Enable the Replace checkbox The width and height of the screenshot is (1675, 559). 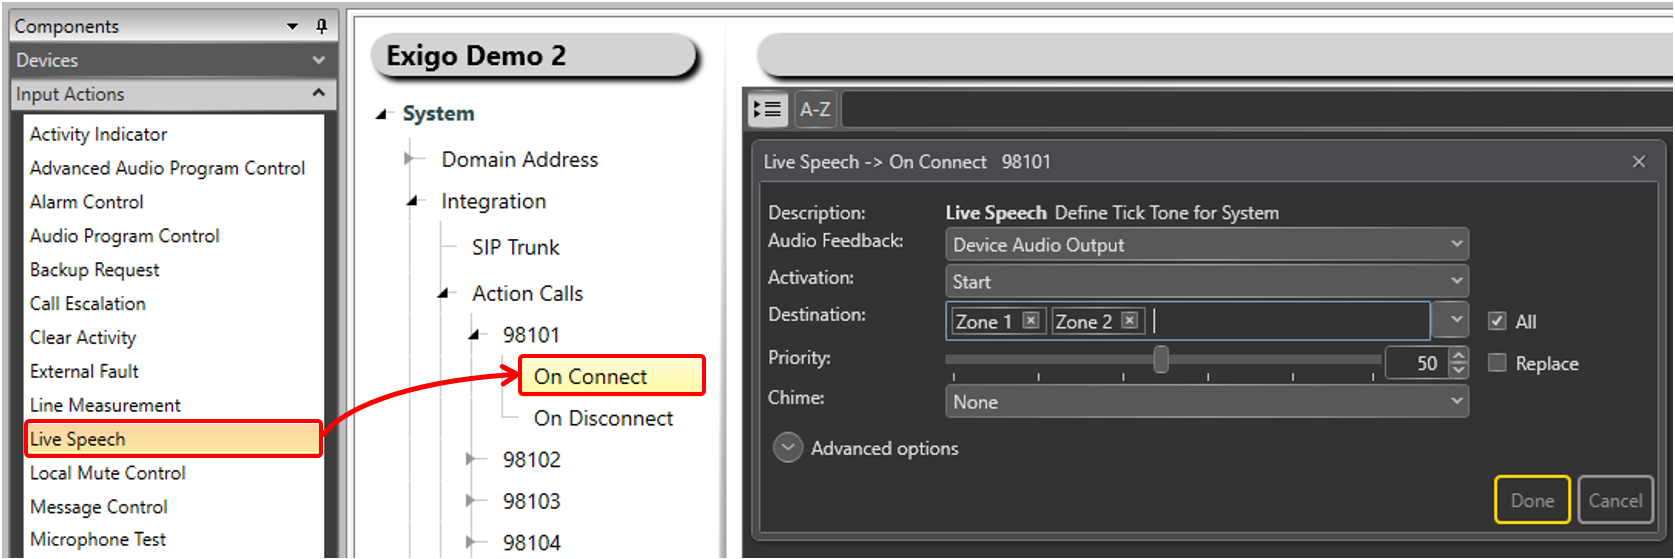pyautogui.click(x=1497, y=363)
